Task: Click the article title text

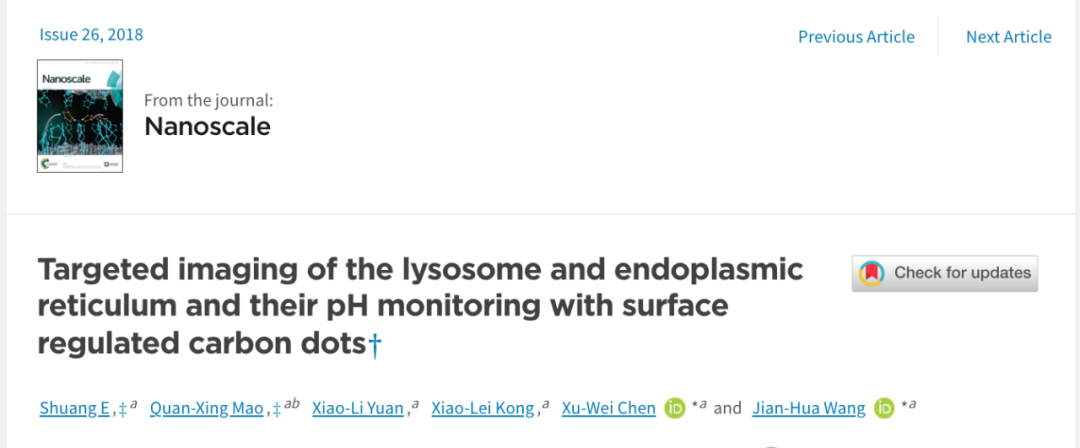Action: tap(420, 307)
